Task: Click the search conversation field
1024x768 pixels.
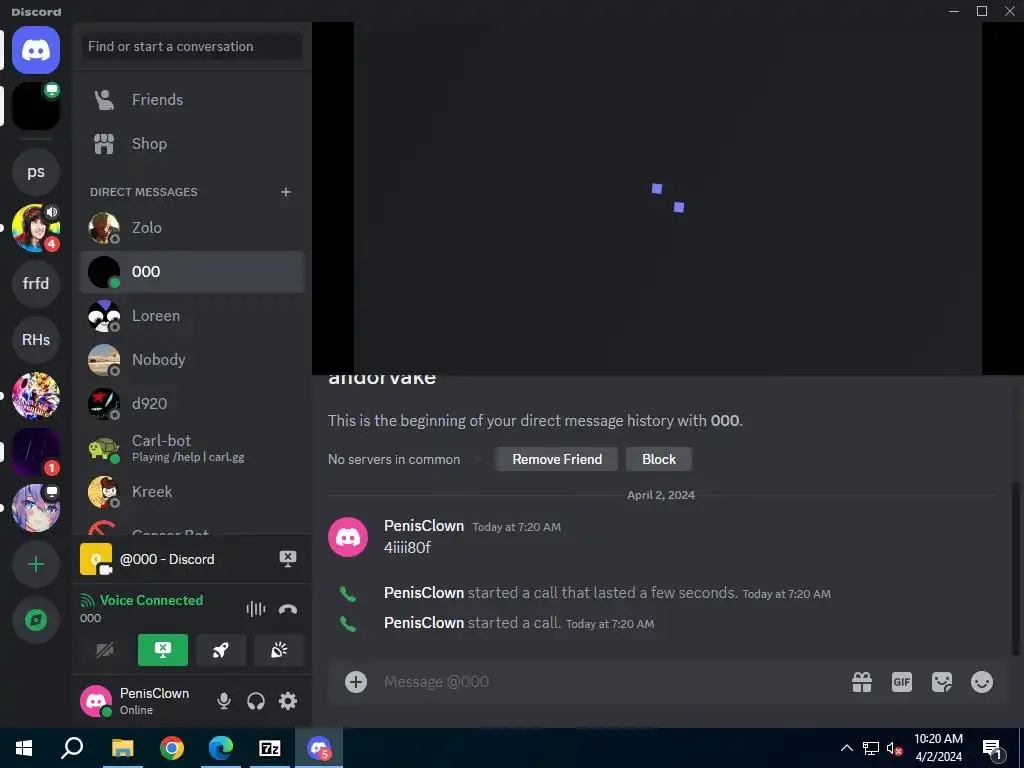Action: [192, 46]
